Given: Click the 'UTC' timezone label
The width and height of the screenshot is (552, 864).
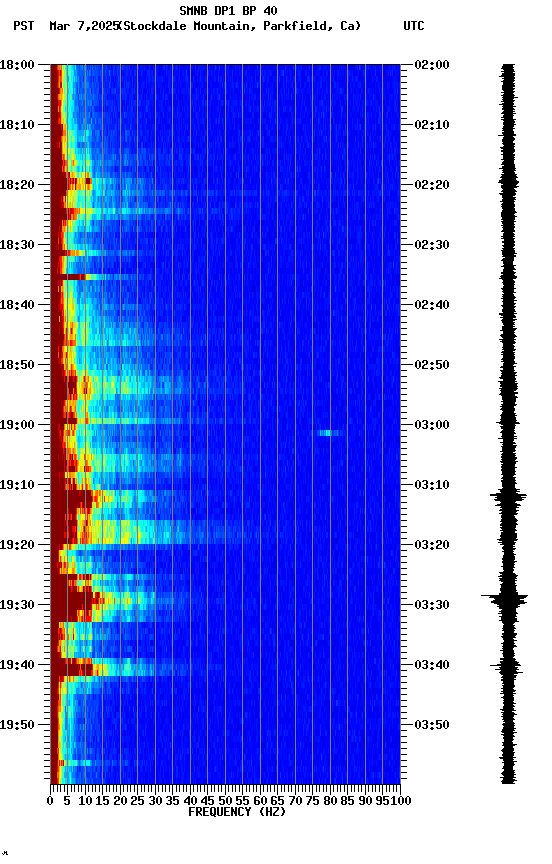Looking at the screenshot, I should (414, 26).
